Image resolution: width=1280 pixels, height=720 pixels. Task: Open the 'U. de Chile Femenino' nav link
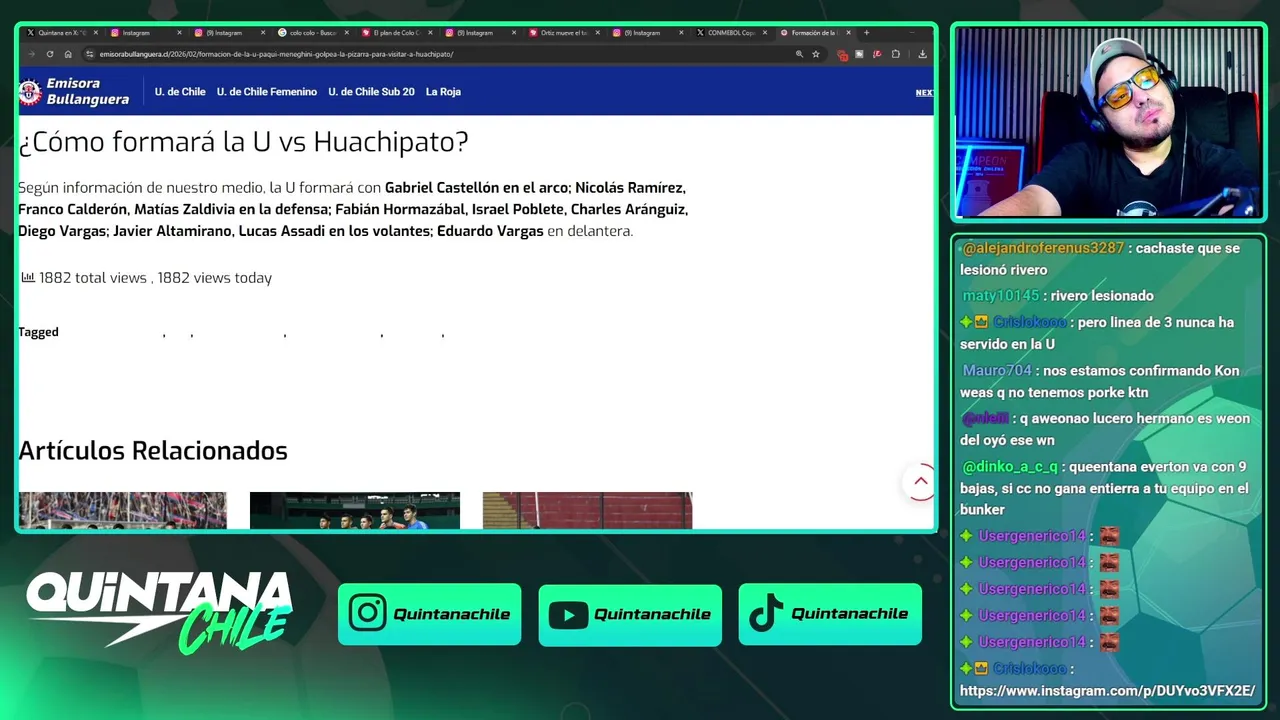coord(267,92)
